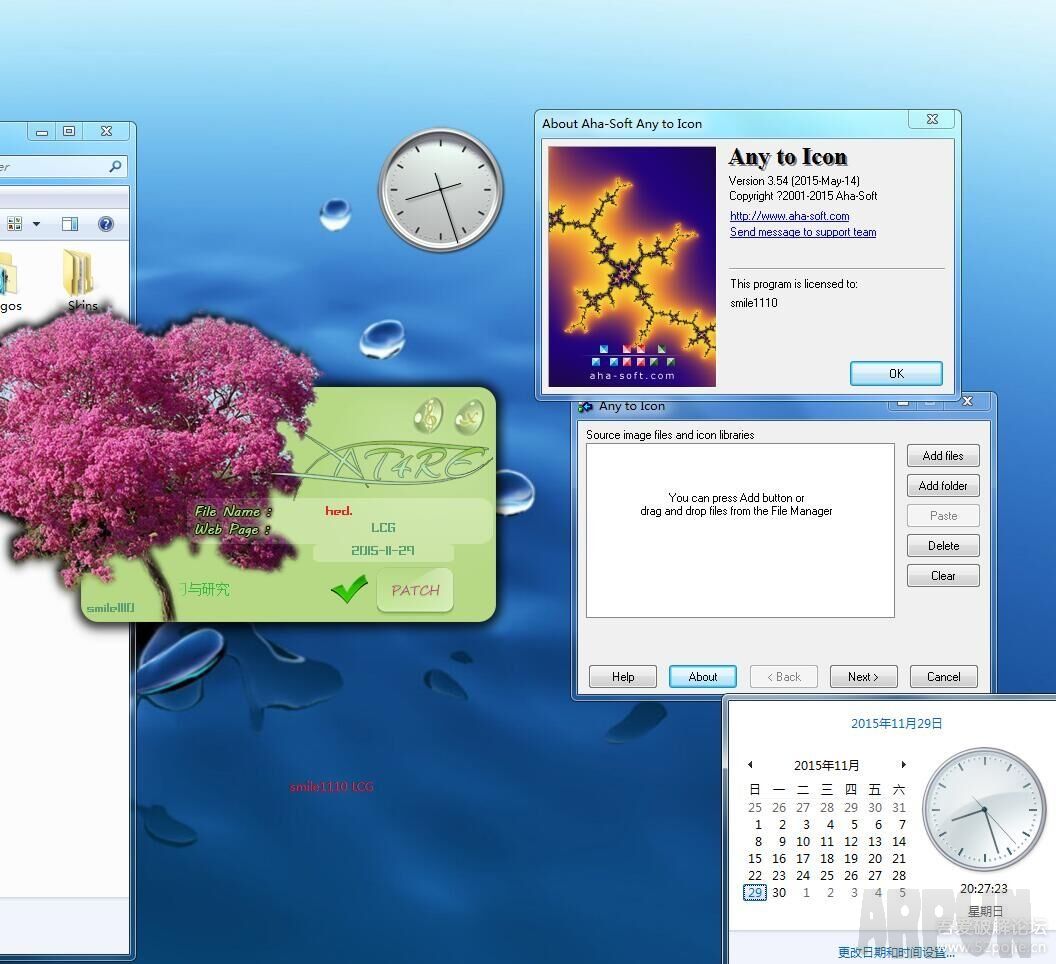
Task: Click the music note icon in patcher
Action: [x=428, y=416]
